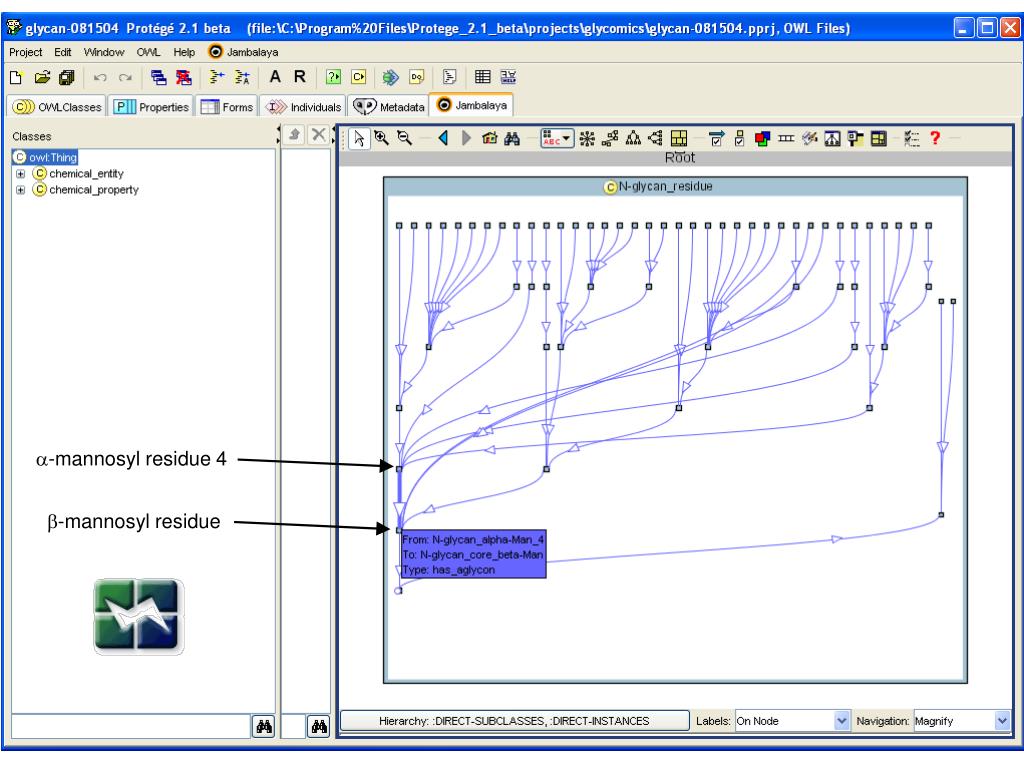Click the green bug icon in toolbar
Image resolution: width=1024 pixels, height=768 pixels.
(x=391, y=77)
